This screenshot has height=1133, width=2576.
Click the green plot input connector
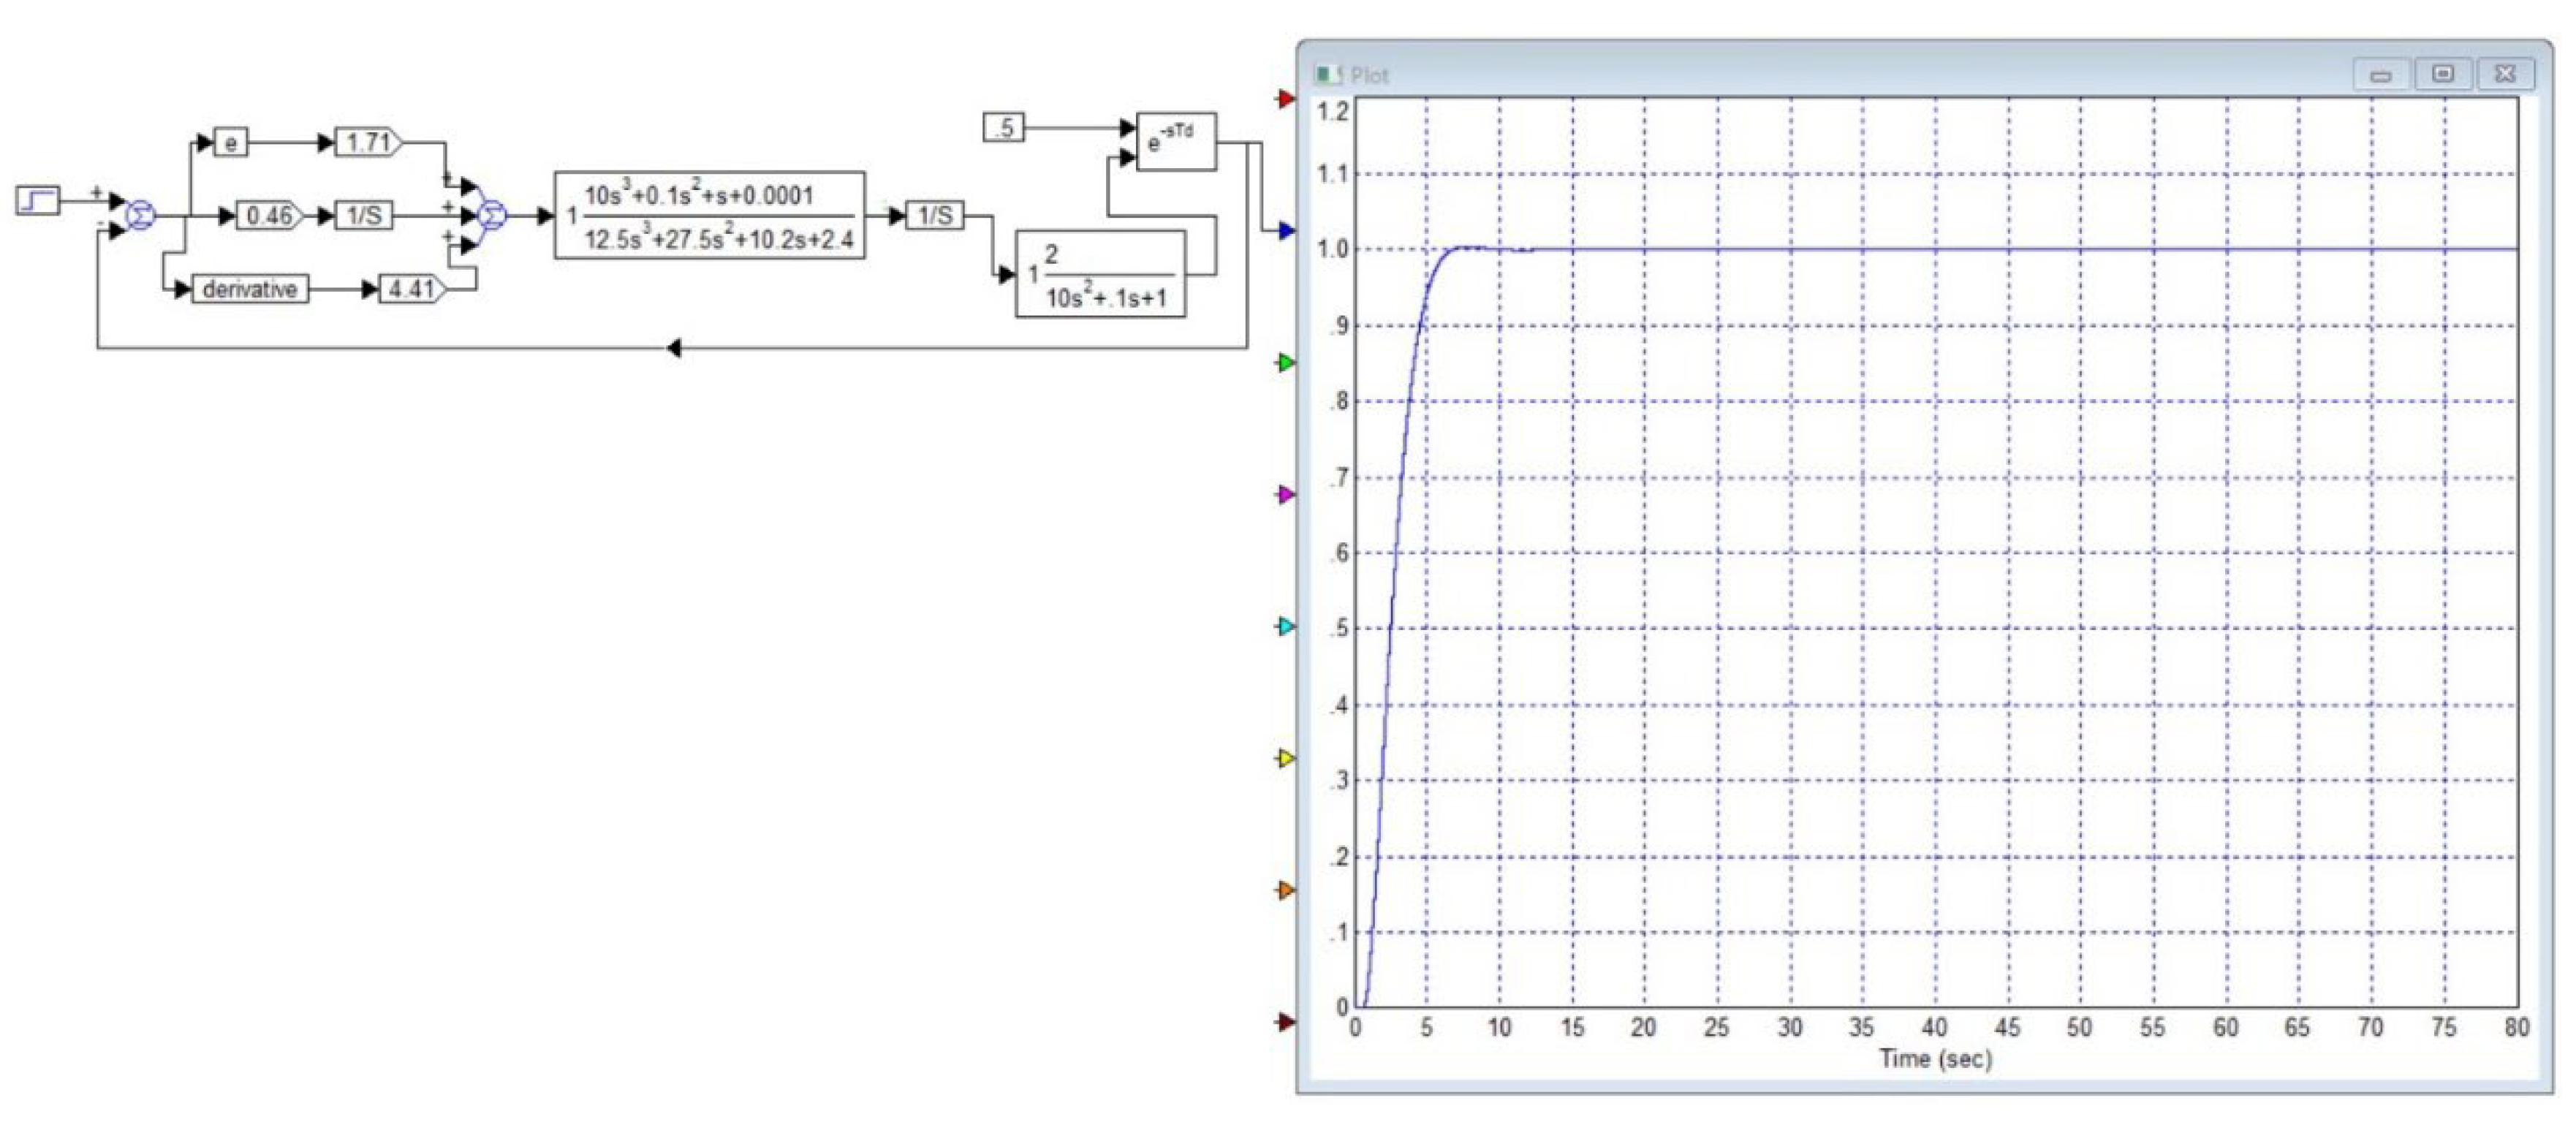(x=1286, y=363)
